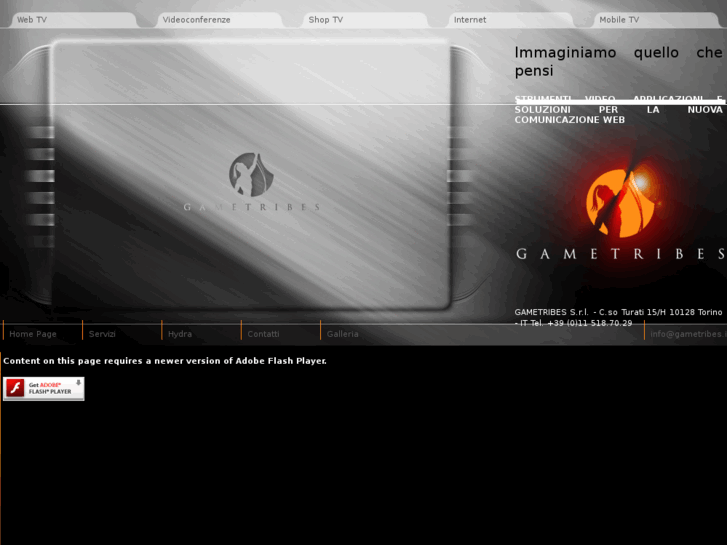Navigate to Servizi

[102, 334]
